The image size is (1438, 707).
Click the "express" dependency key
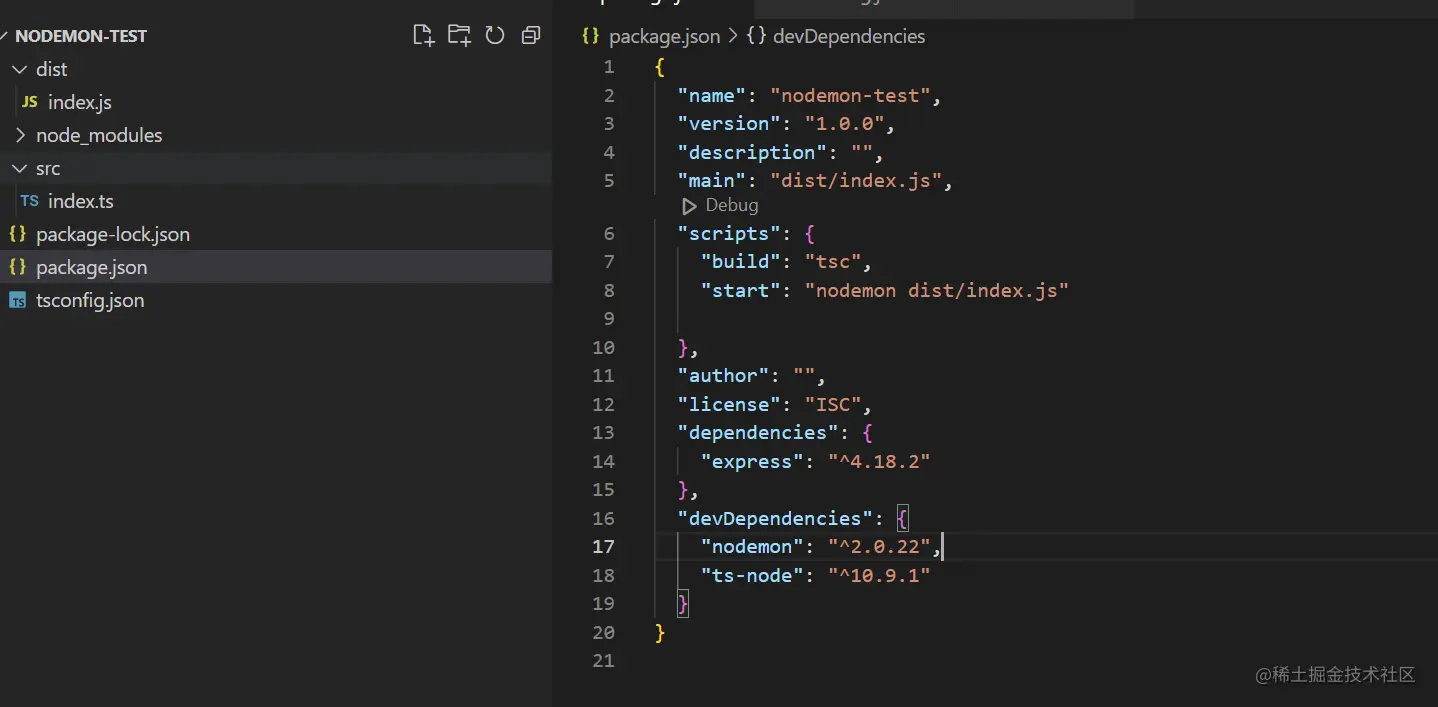tap(752, 461)
